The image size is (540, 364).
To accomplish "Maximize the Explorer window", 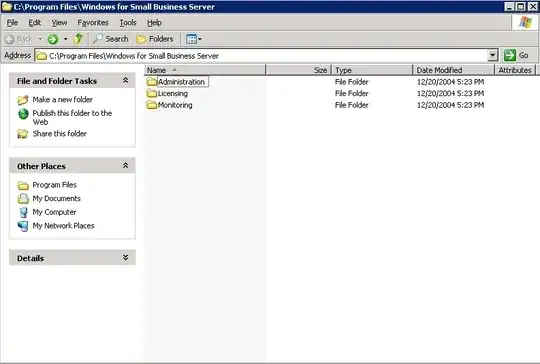I will [x=521, y=7].
